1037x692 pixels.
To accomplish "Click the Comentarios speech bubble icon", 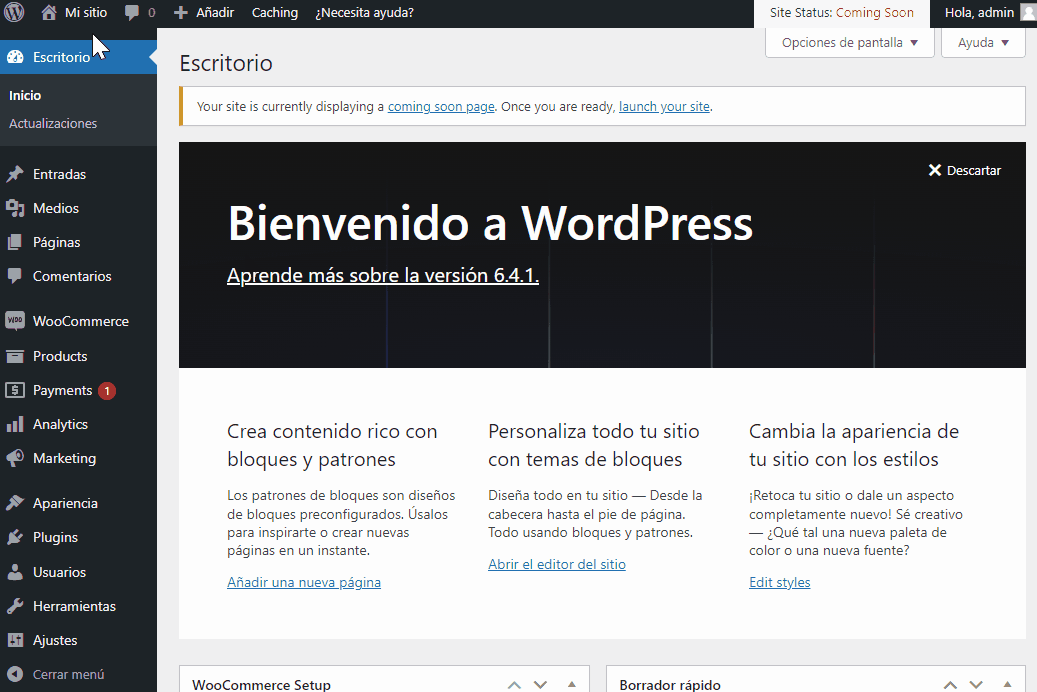I will [15, 277].
